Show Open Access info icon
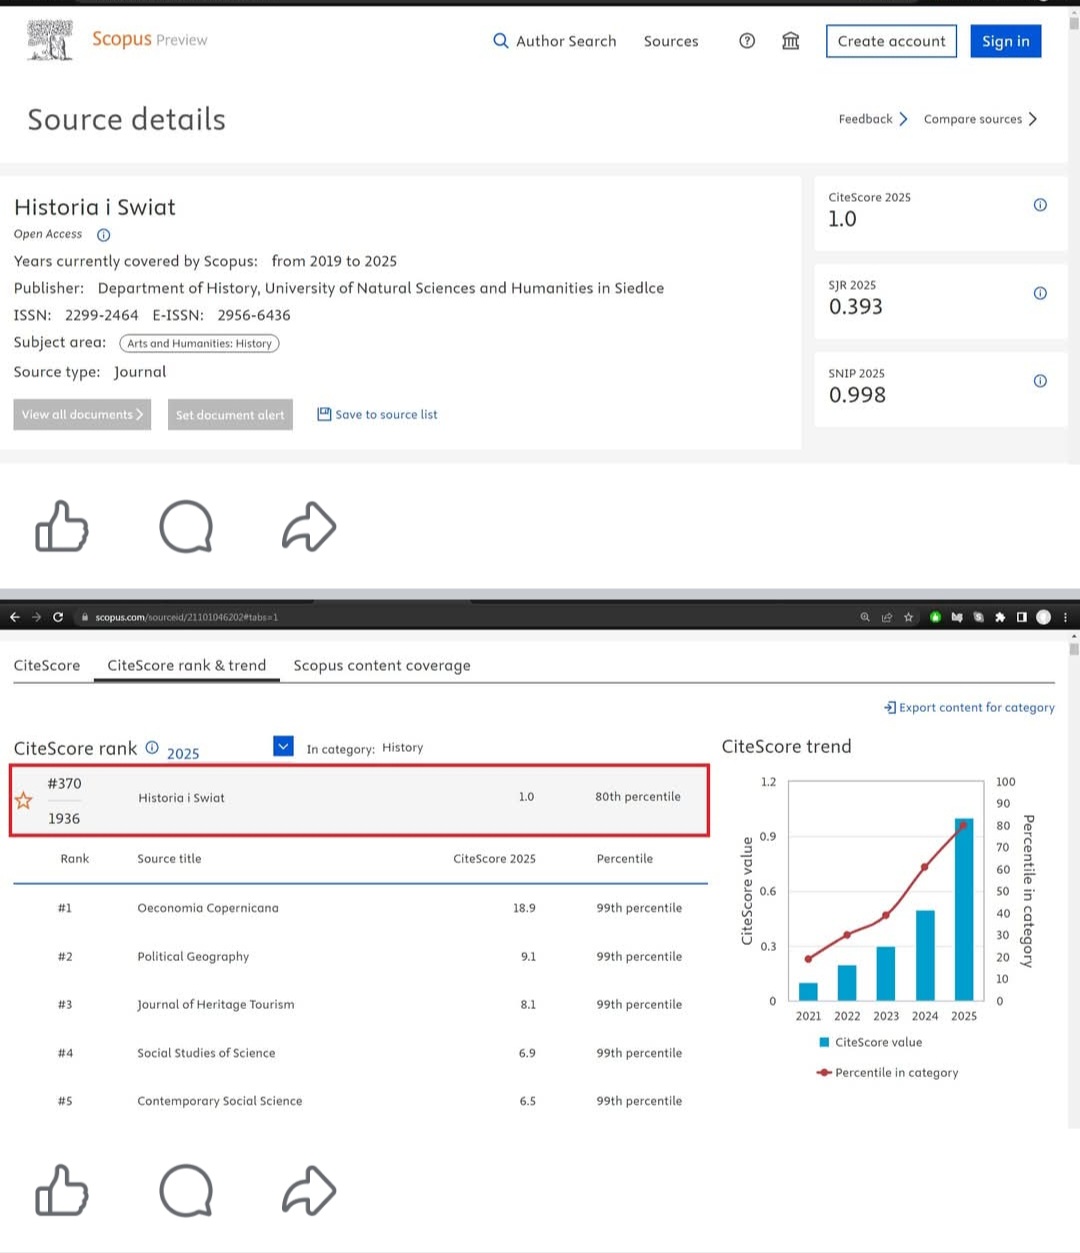1080x1253 pixels. pos(103,235)
